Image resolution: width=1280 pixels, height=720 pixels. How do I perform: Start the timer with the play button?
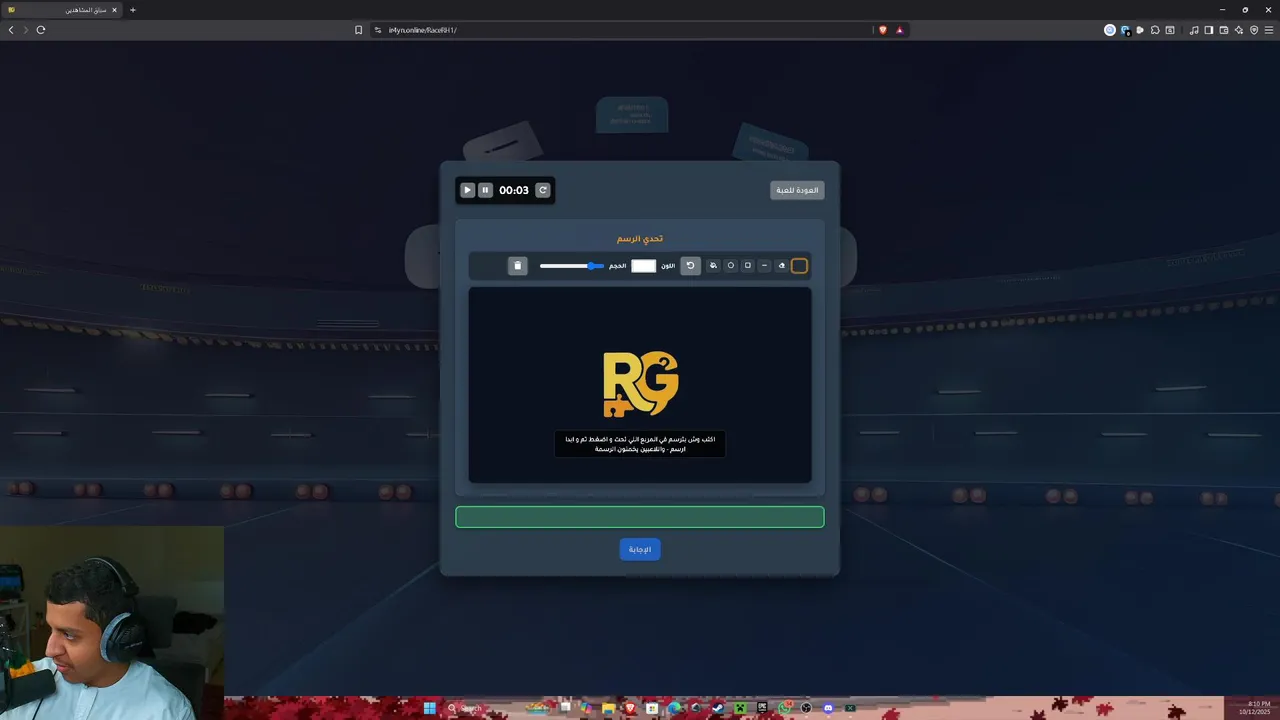[x=467, y=190]
